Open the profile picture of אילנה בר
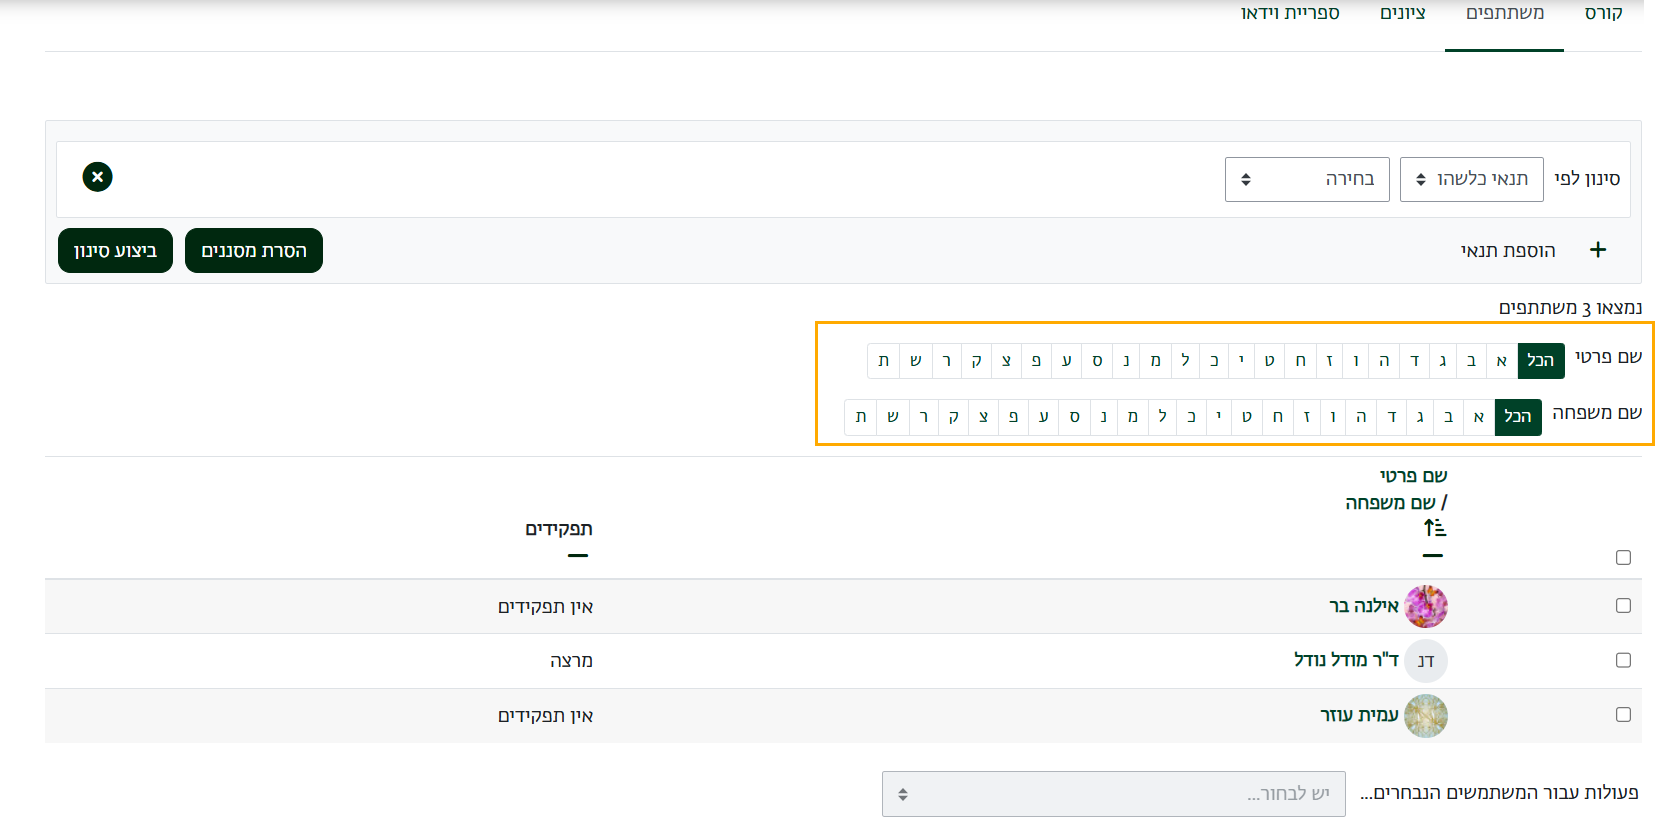The image size is (1661, 822). point(1425,607)
